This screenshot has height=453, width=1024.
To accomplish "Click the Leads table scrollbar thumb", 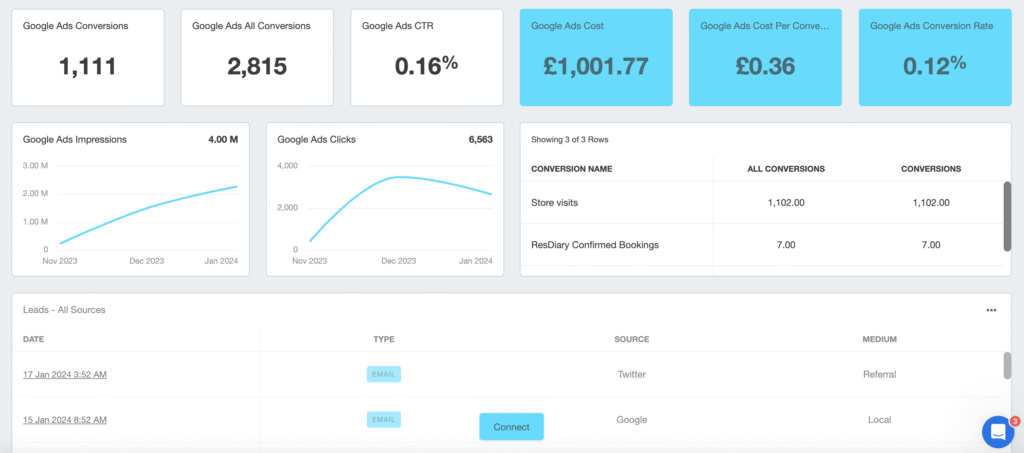I will 1007,365.
